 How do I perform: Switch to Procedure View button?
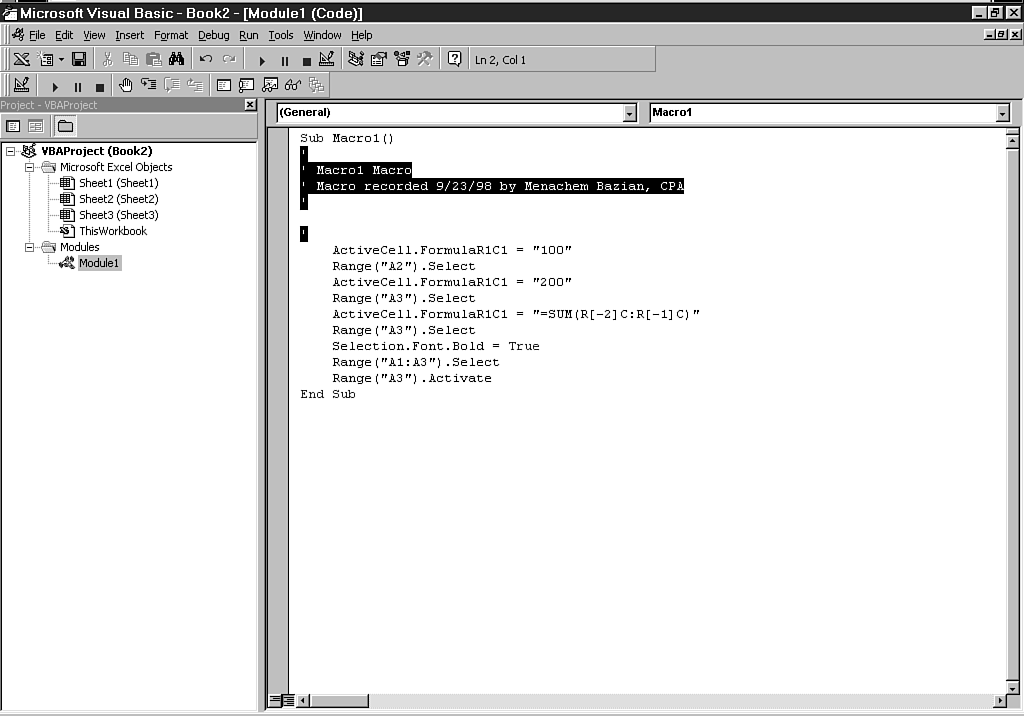point(275,701)
